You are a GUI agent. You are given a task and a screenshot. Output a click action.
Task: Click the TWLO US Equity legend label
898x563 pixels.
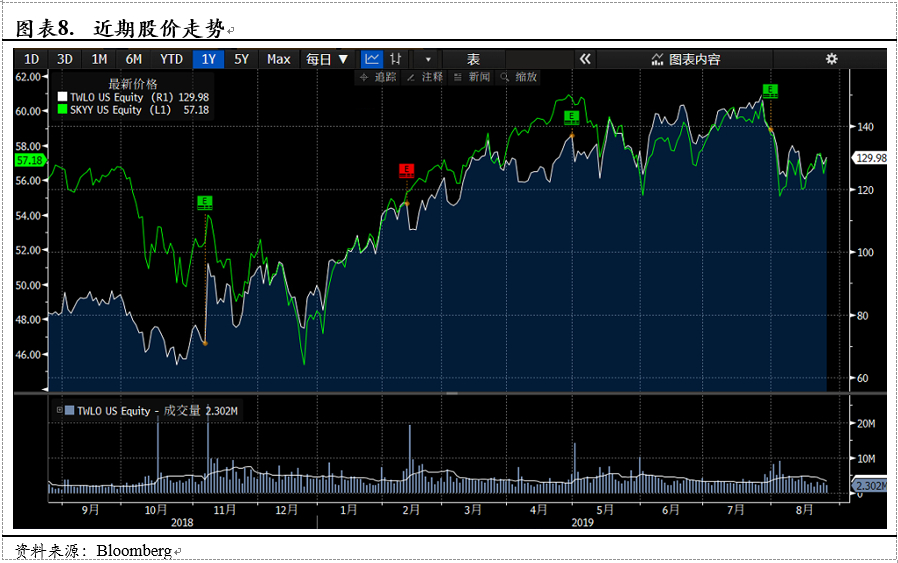pos(107,97)
